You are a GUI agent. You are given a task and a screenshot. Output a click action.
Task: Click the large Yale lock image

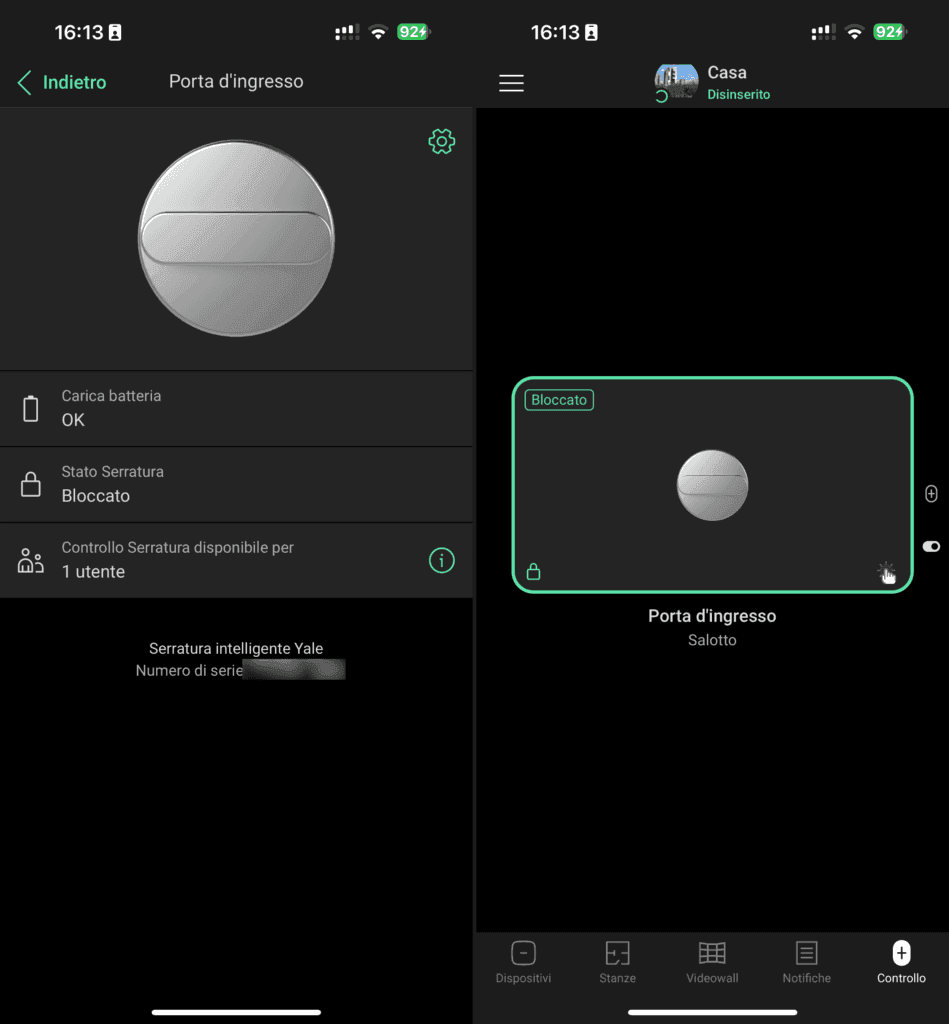(236, 239)
